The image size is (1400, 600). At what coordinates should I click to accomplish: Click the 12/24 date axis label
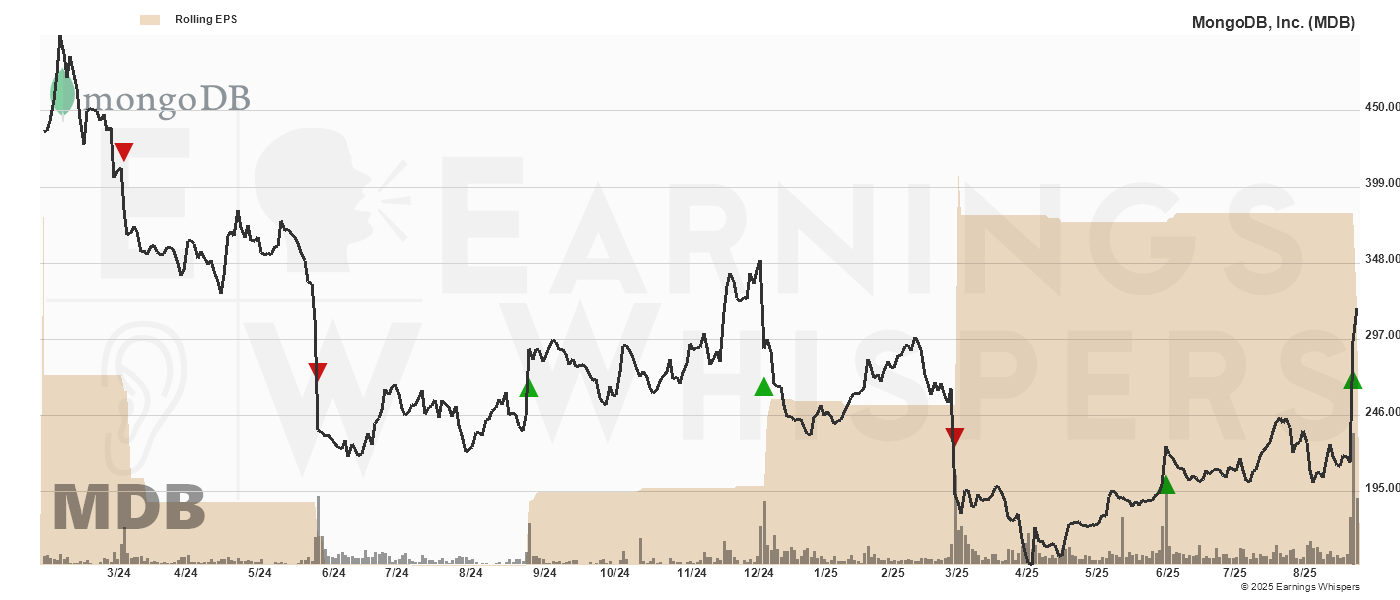(x=758, y=573)
